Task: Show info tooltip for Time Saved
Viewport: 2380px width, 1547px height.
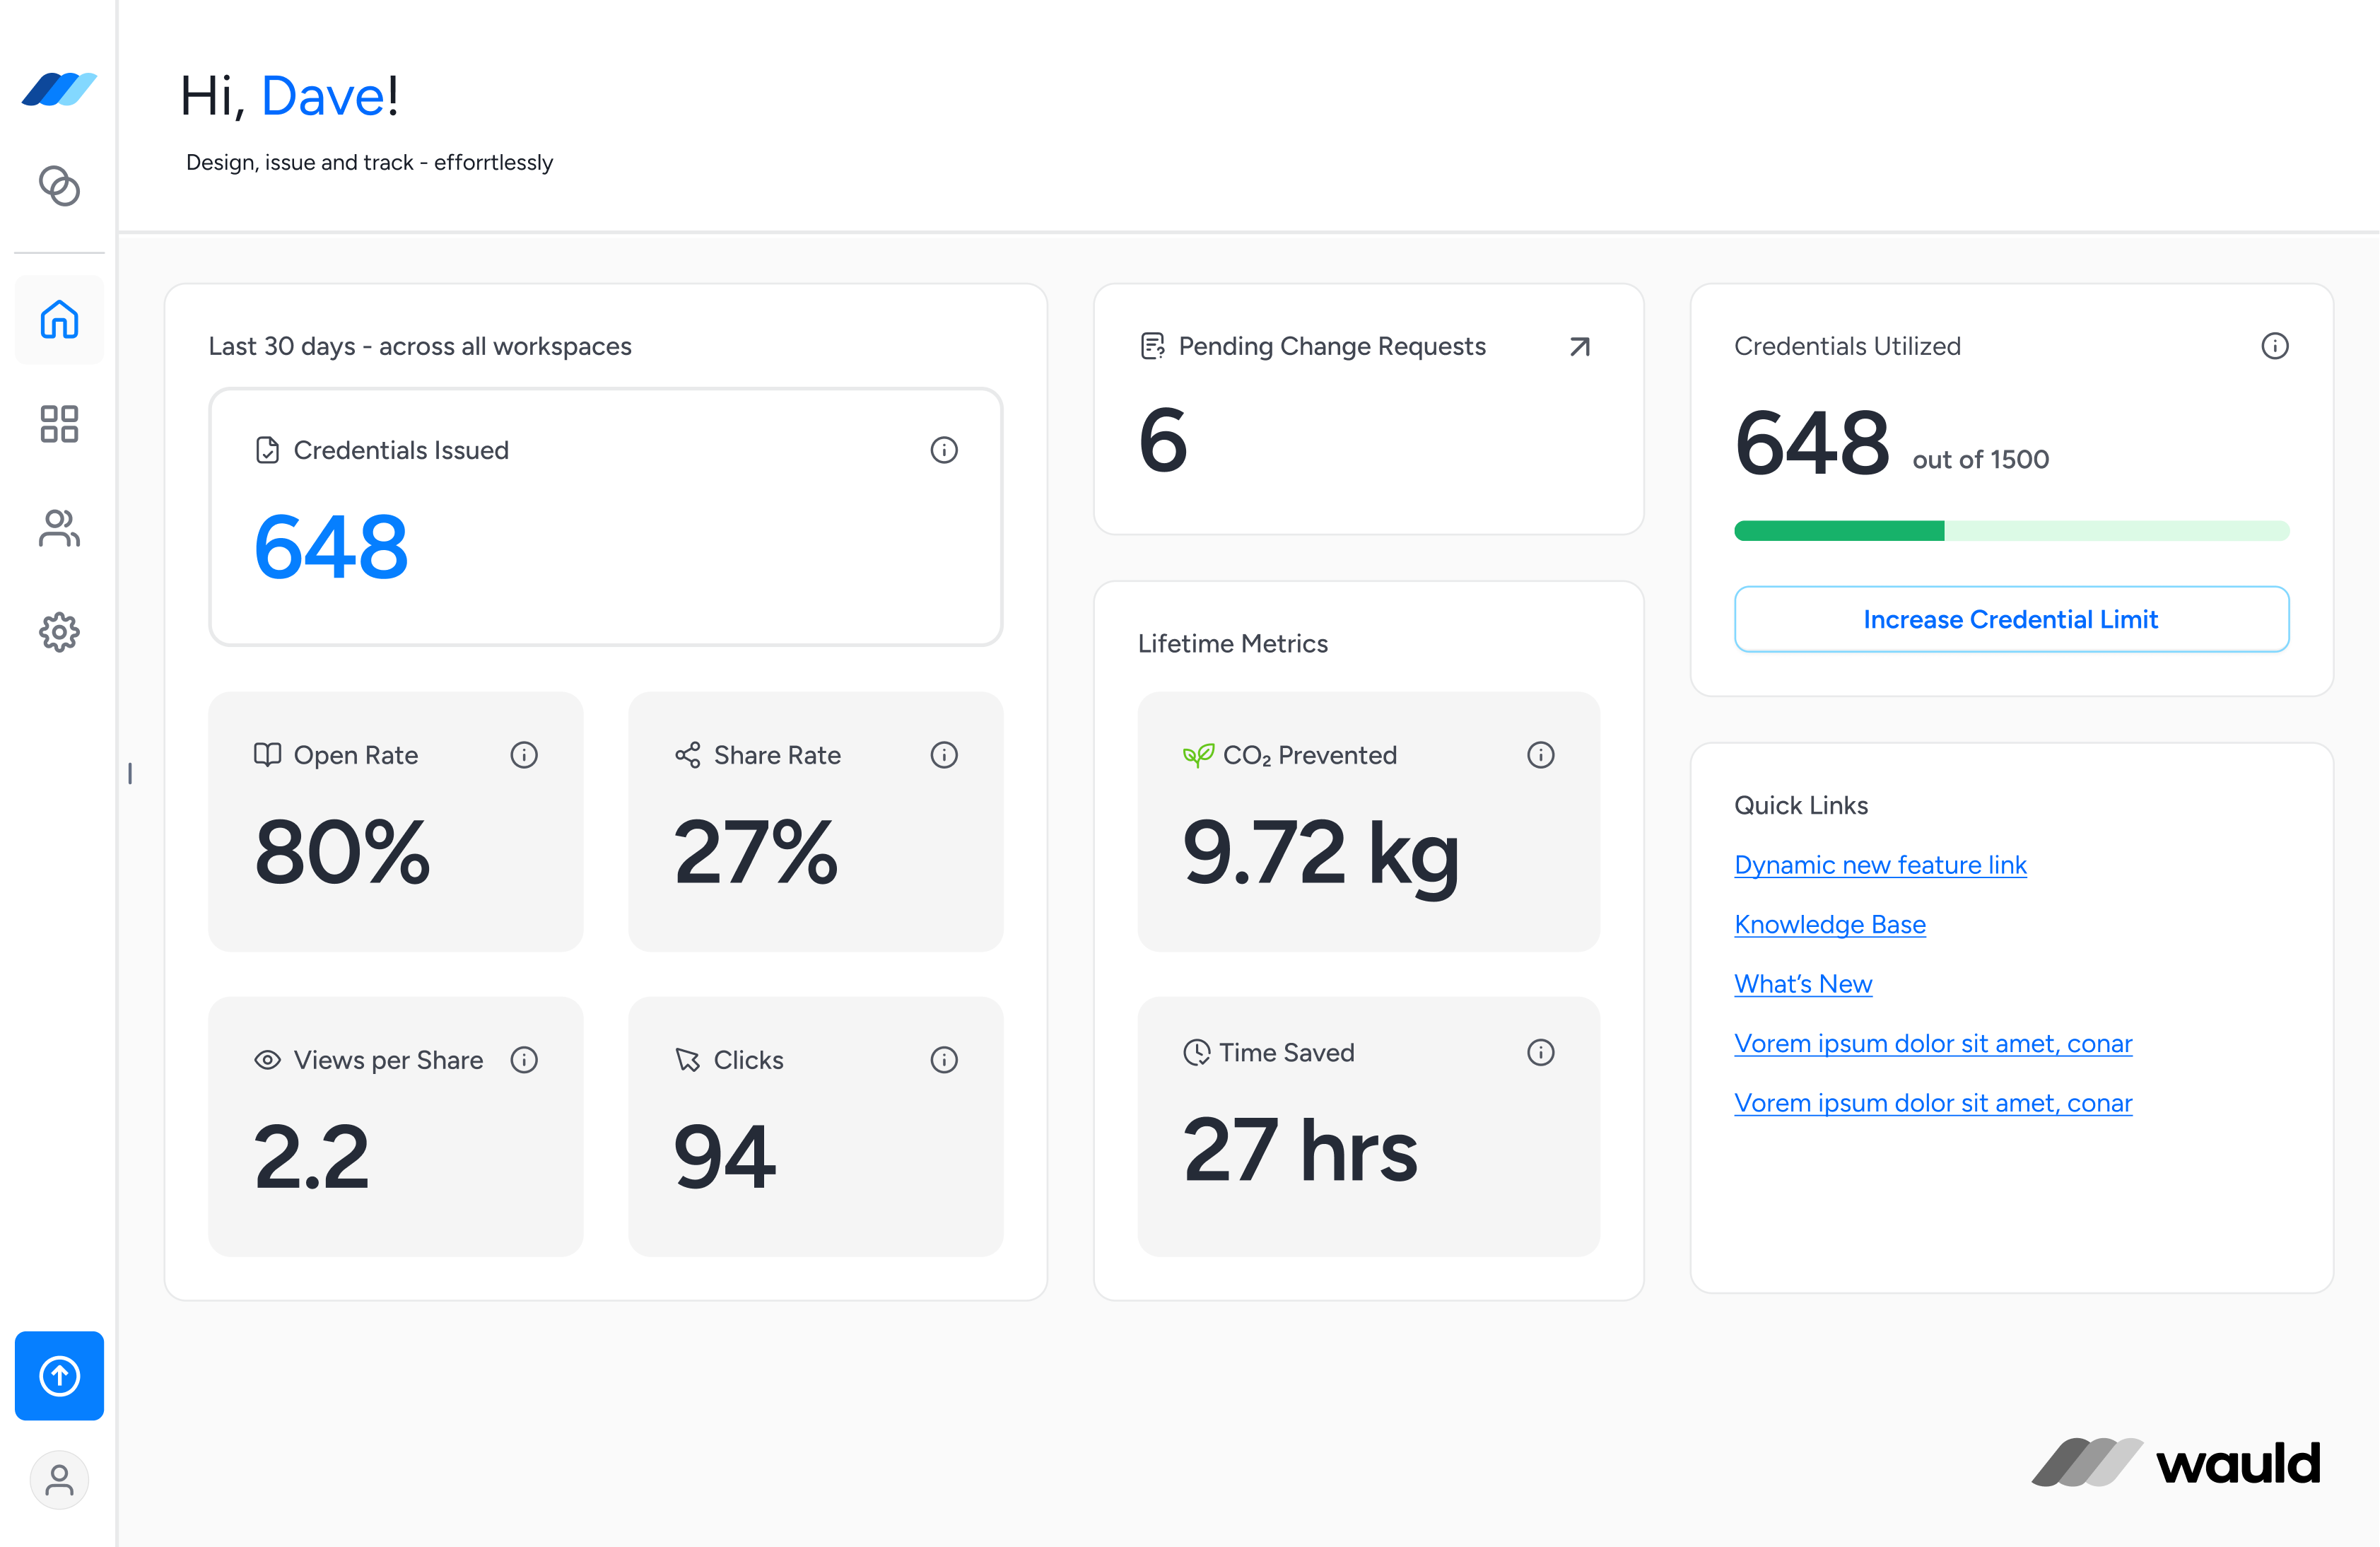Action: [x=1540, y=1052]
